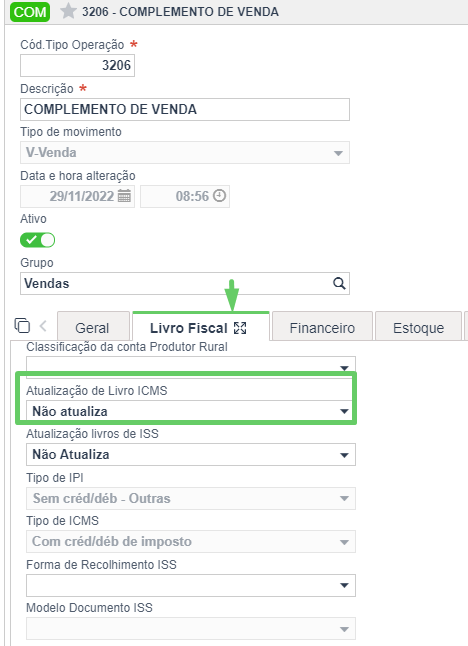The image size is (468, 646).
Task: Switch to the Financeiro tab
Action: 322,328
